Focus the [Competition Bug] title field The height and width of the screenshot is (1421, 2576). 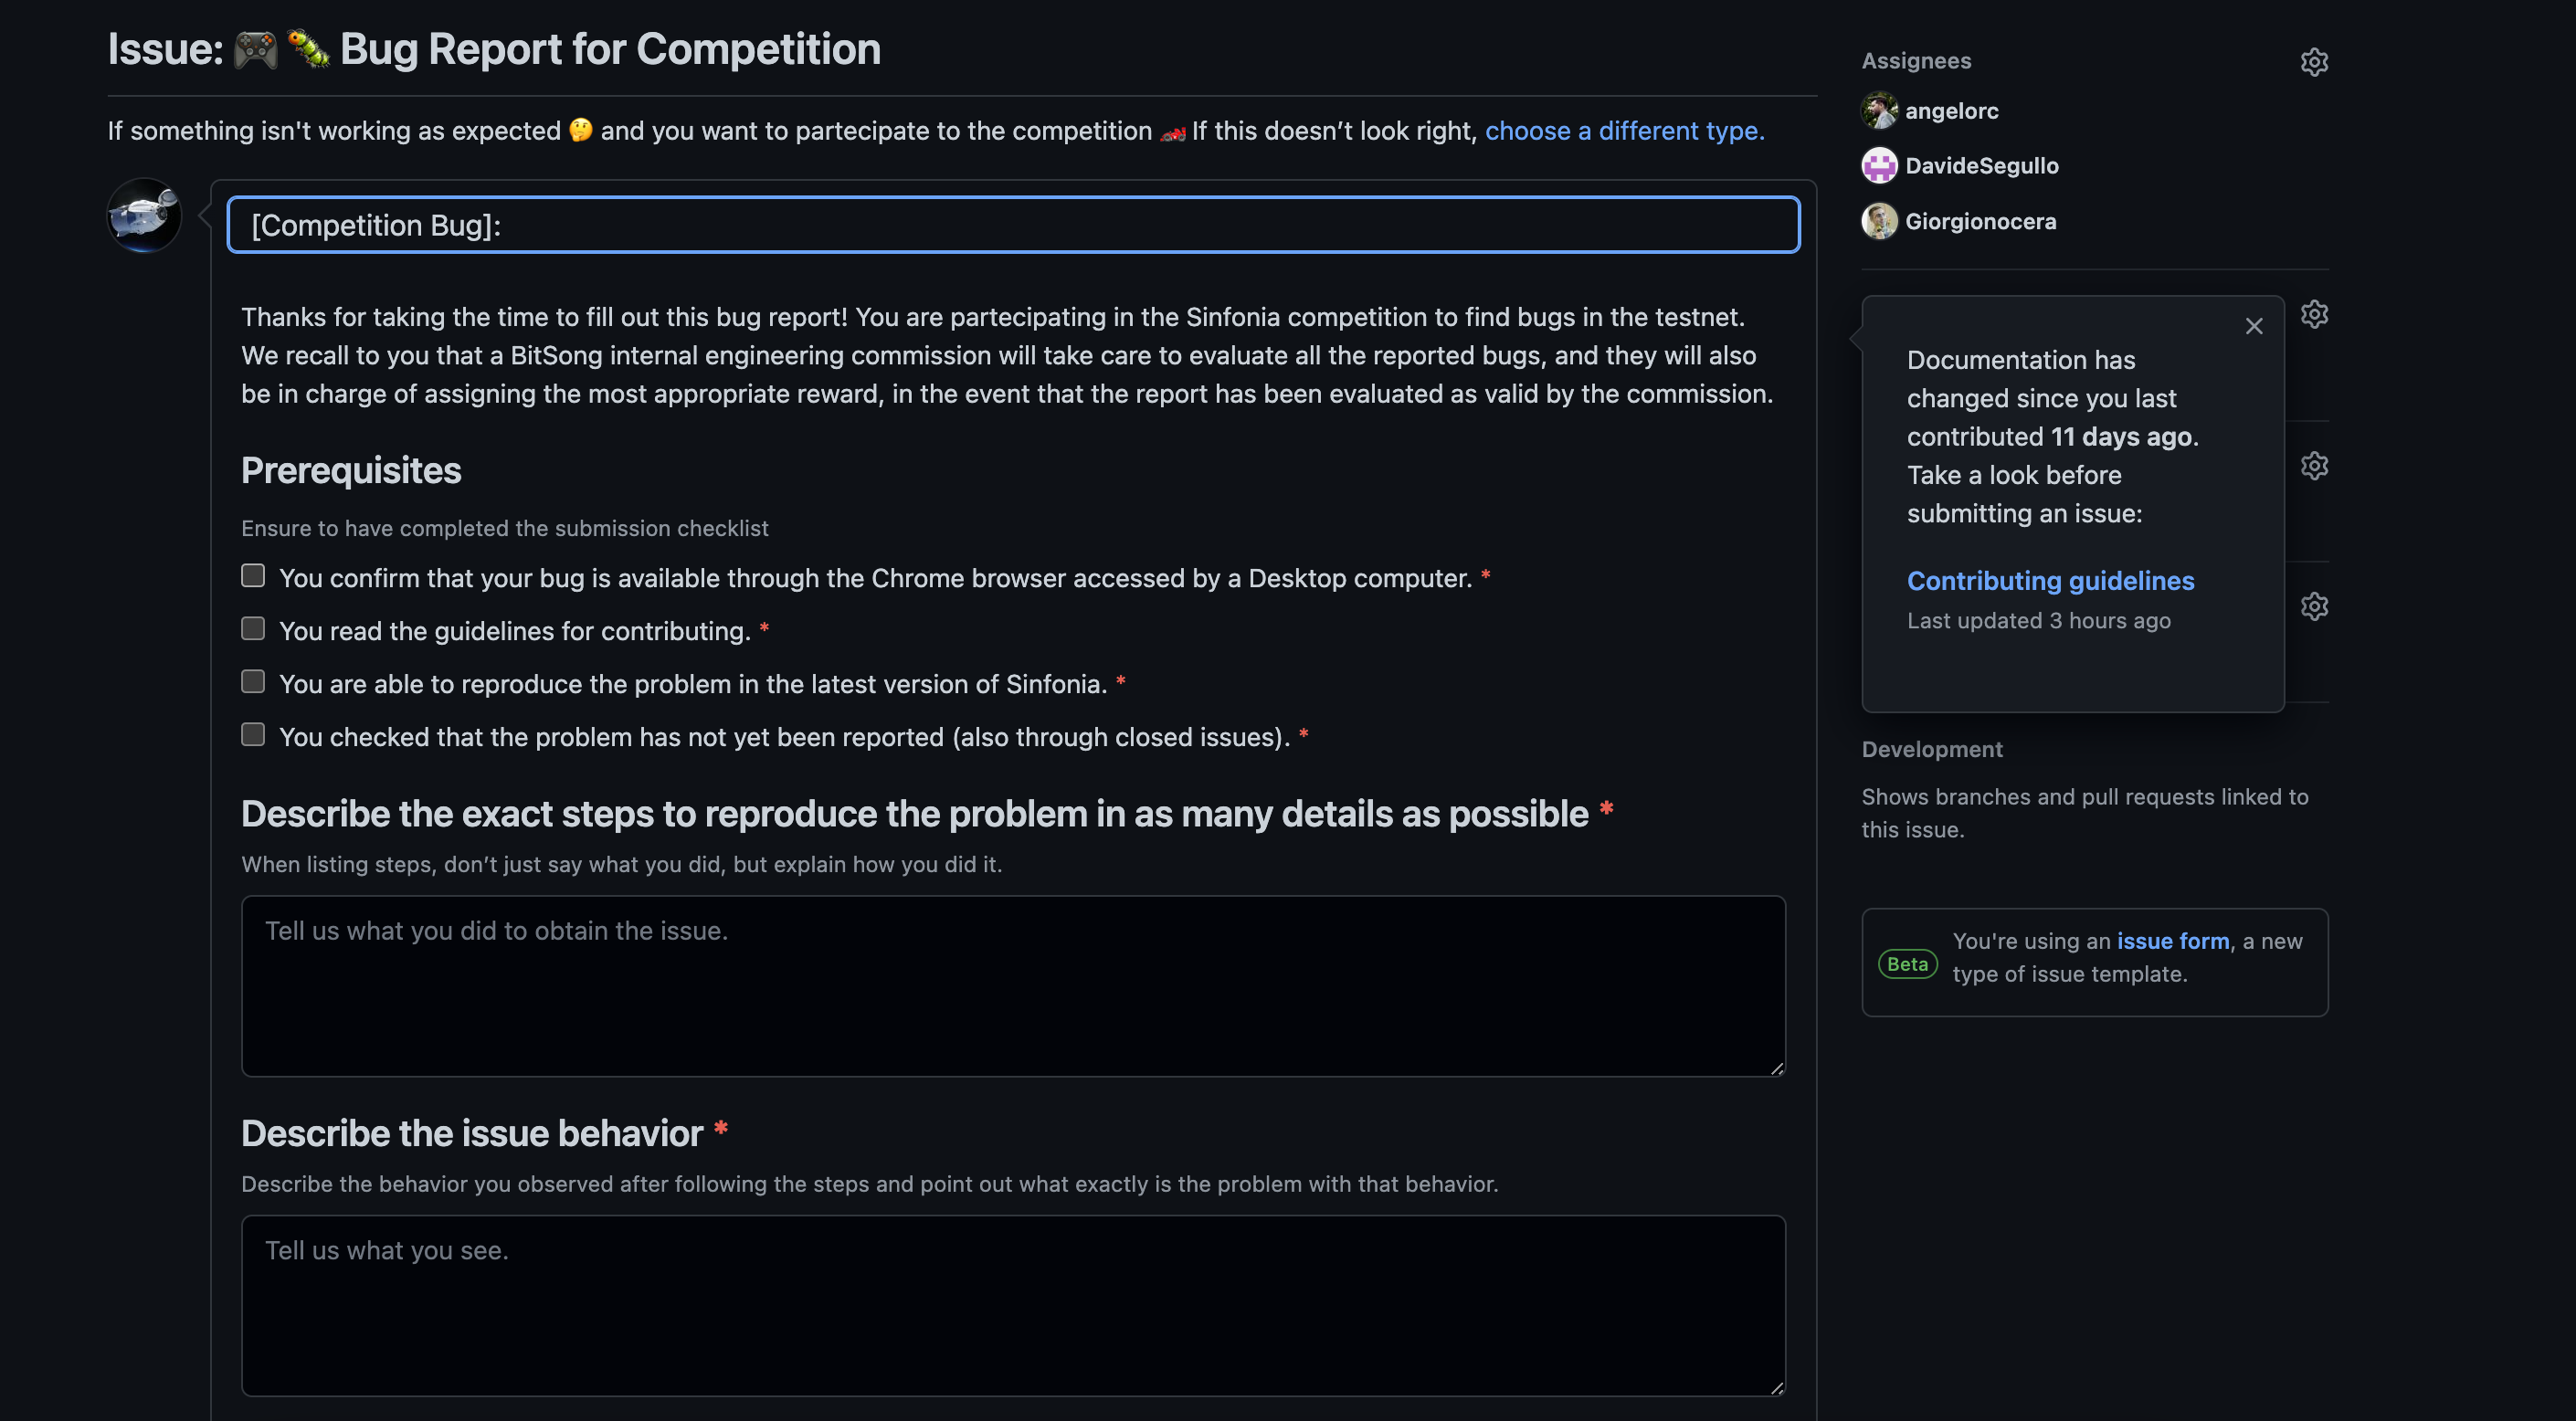tap(1013, 225)
